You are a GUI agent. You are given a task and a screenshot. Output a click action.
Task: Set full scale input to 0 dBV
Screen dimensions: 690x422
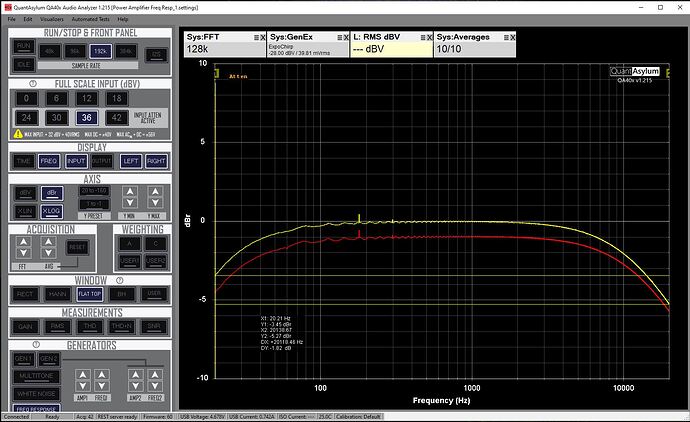pos(26,99)
